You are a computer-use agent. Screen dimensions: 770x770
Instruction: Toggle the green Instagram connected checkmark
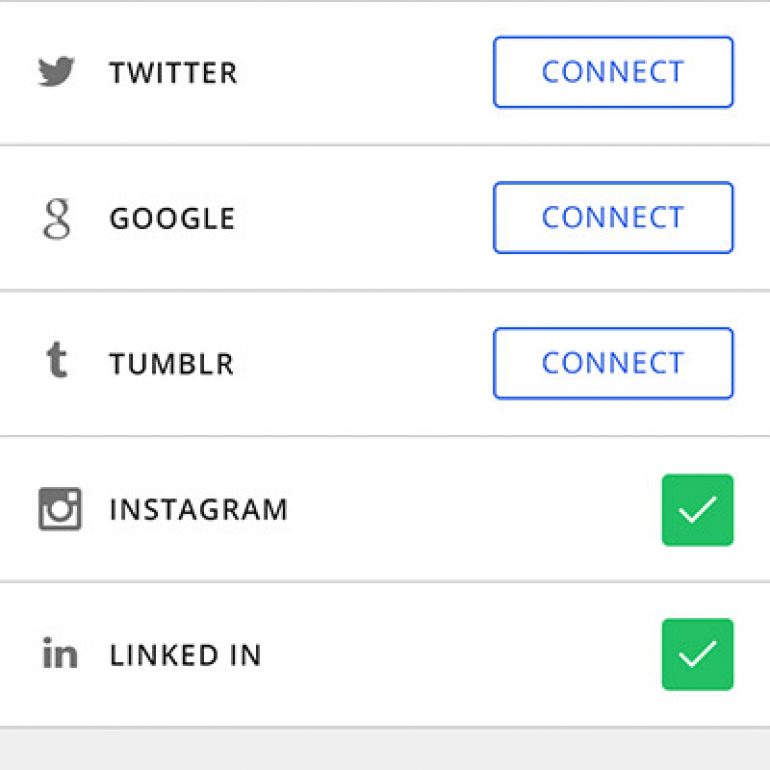coord(697,510)
